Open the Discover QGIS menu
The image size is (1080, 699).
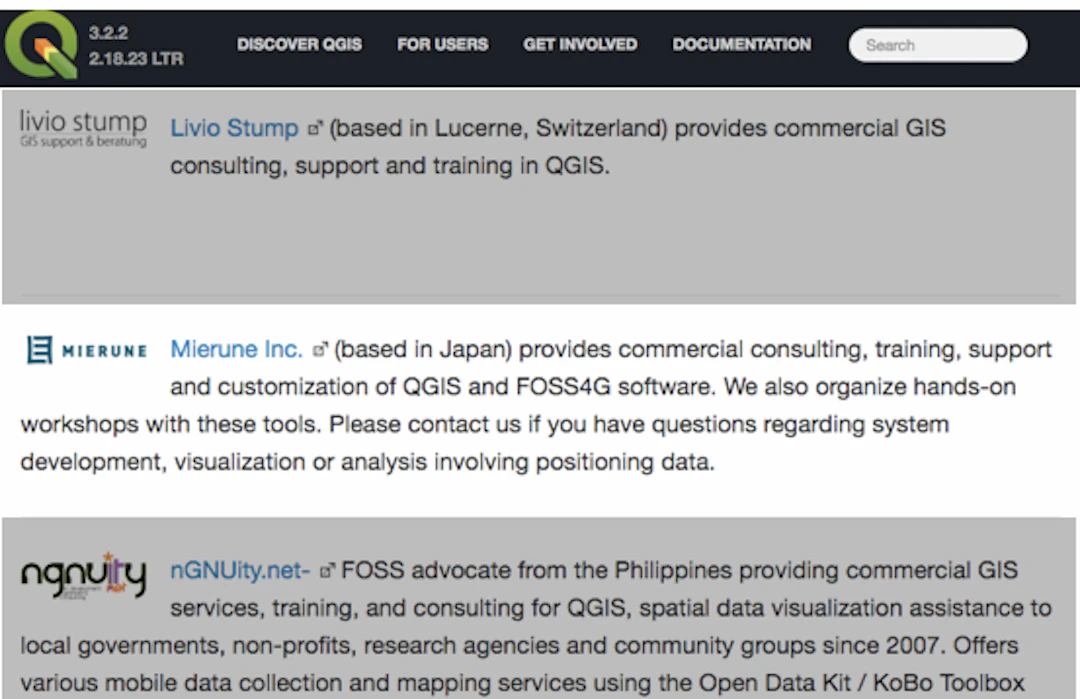tap(300, 45)
